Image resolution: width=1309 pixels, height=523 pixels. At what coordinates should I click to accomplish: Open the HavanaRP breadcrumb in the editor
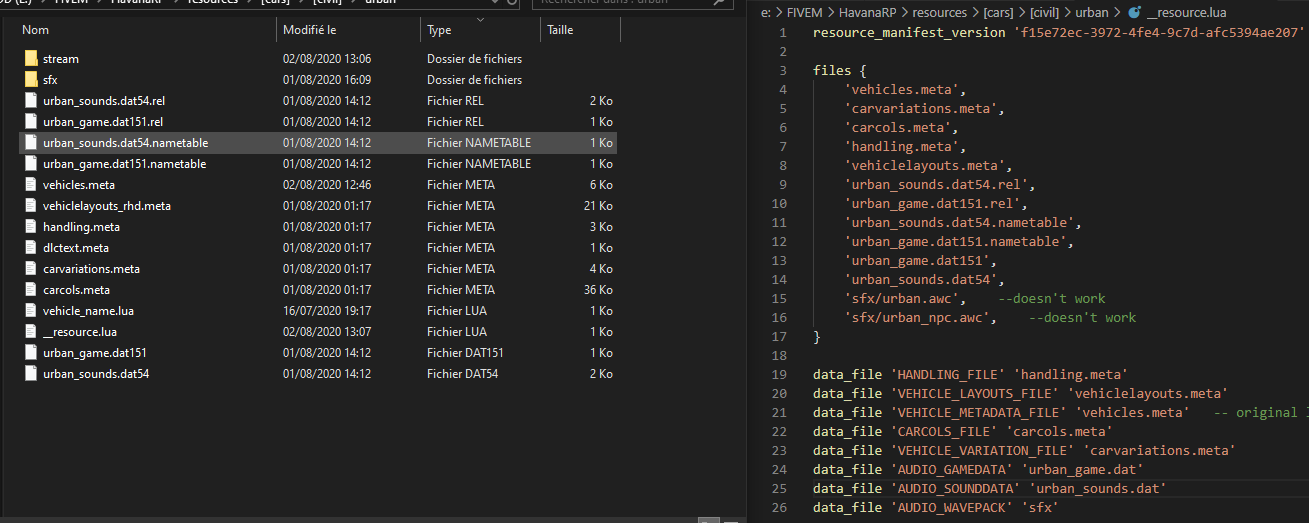pos(870,13)
